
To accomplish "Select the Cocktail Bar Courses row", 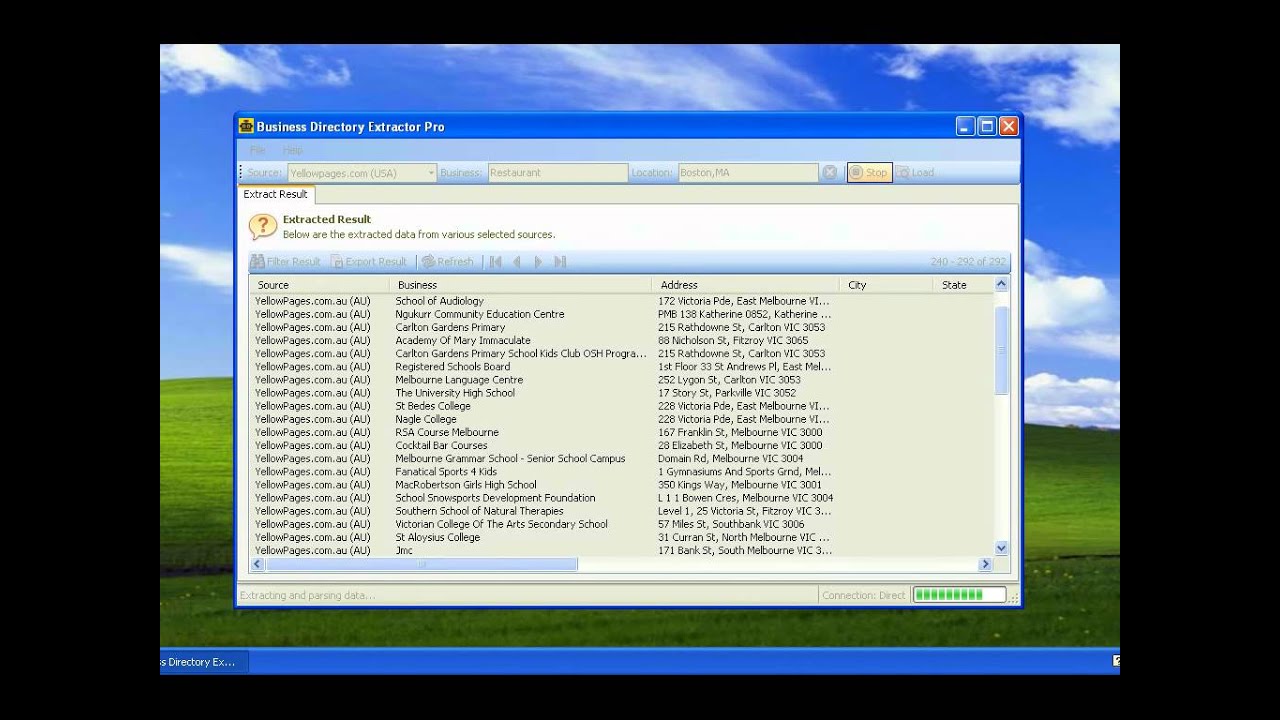I will point(621,445).
